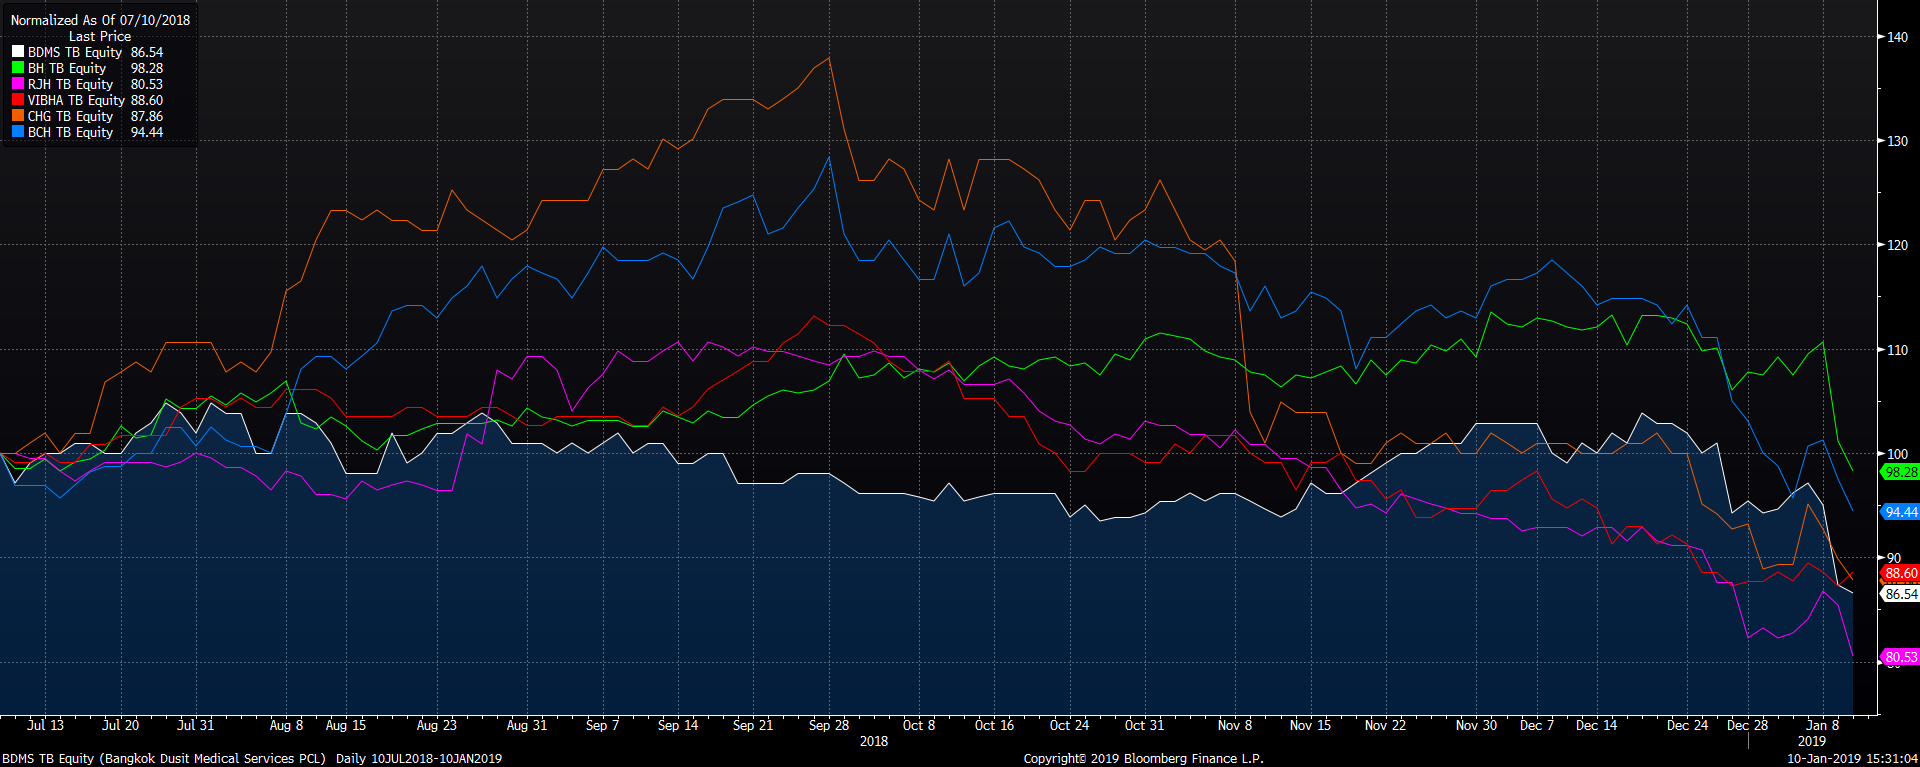1920x767 pixels.
Task: Click the Sep 7 date label
Action: click(x=602, y=725)
